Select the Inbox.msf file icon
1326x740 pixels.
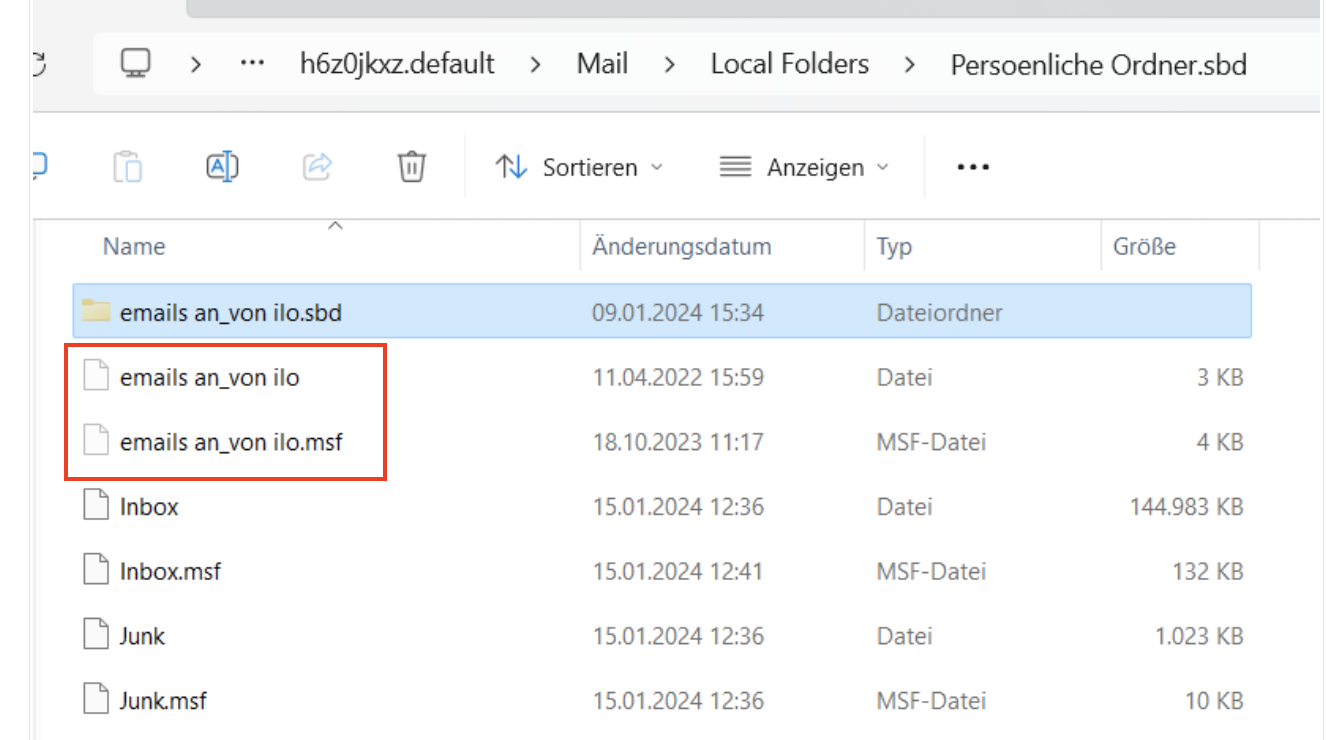pyautogui.click(x=95, y=572)
